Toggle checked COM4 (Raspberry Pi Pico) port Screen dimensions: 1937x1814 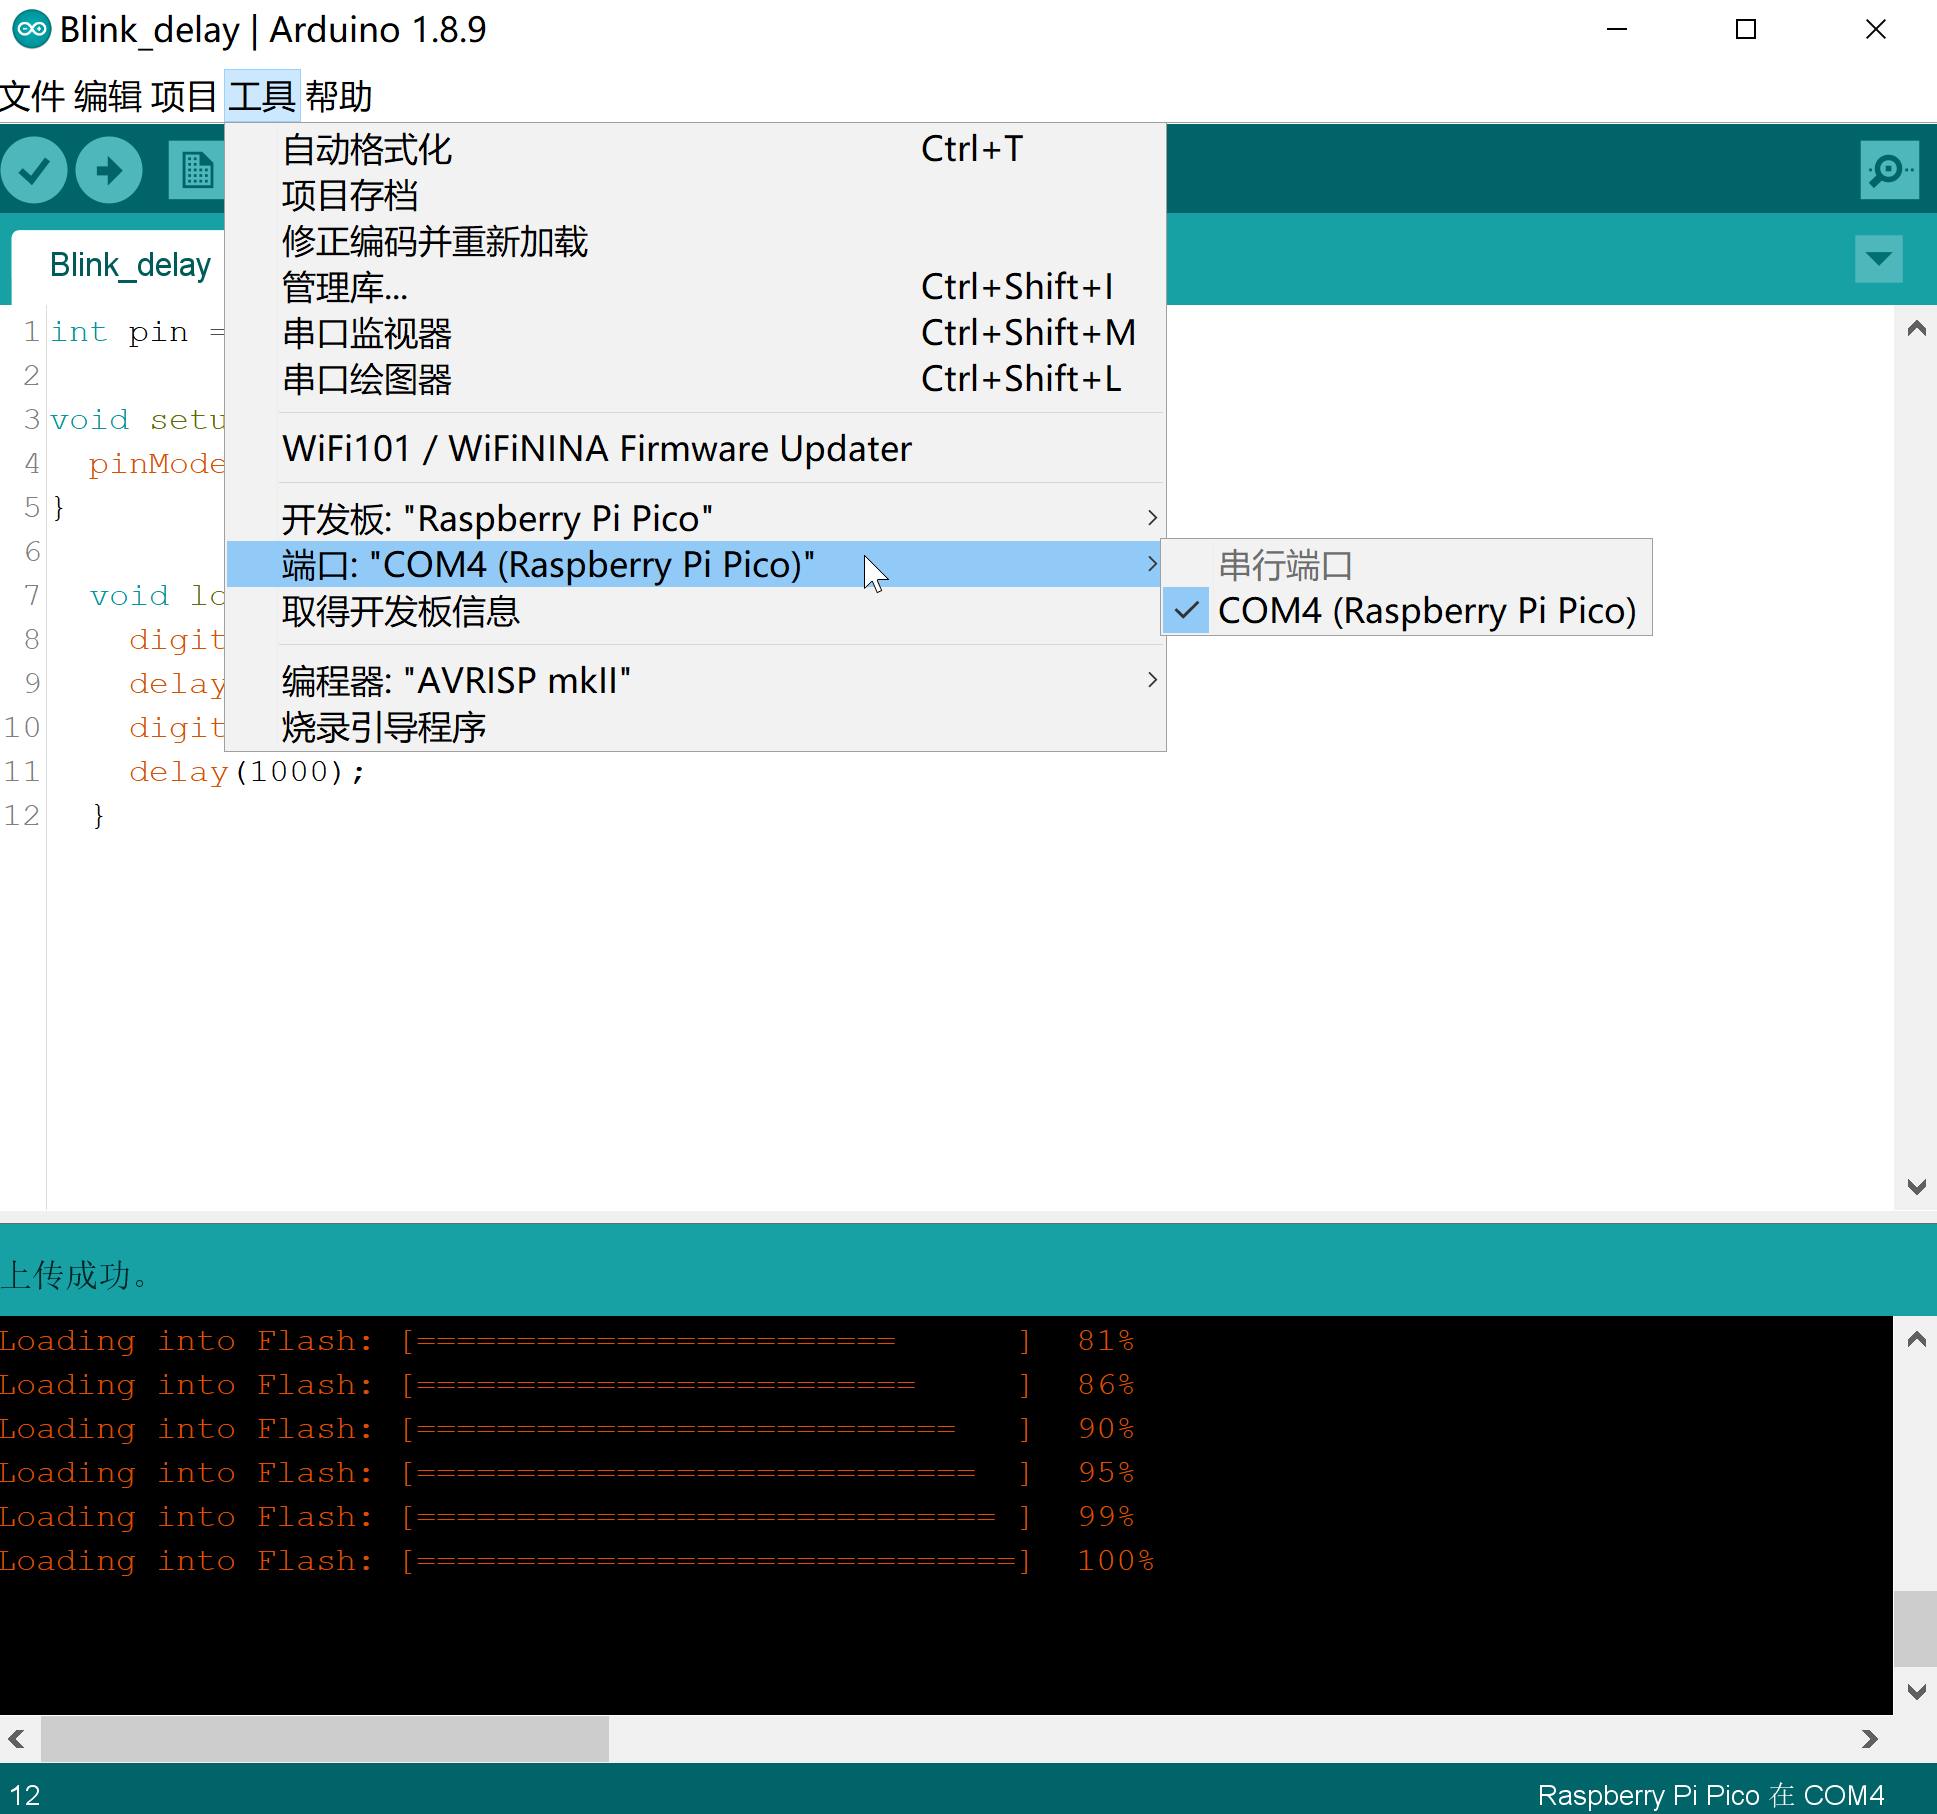(1425, 610)
